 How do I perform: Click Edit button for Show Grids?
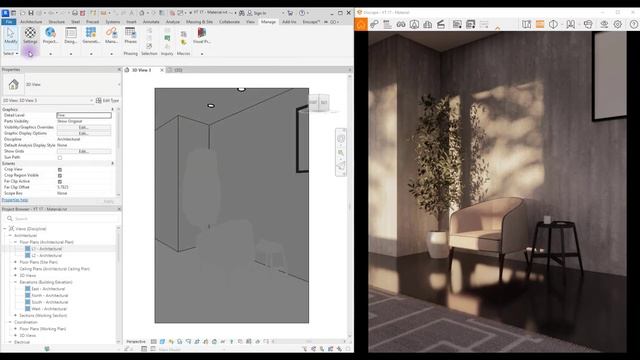tap(84, 151)
